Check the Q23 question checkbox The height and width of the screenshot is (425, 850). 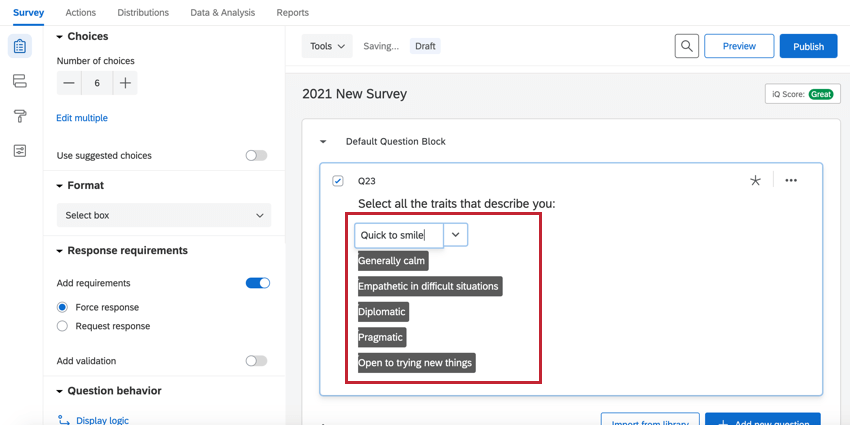click(337, 181)
